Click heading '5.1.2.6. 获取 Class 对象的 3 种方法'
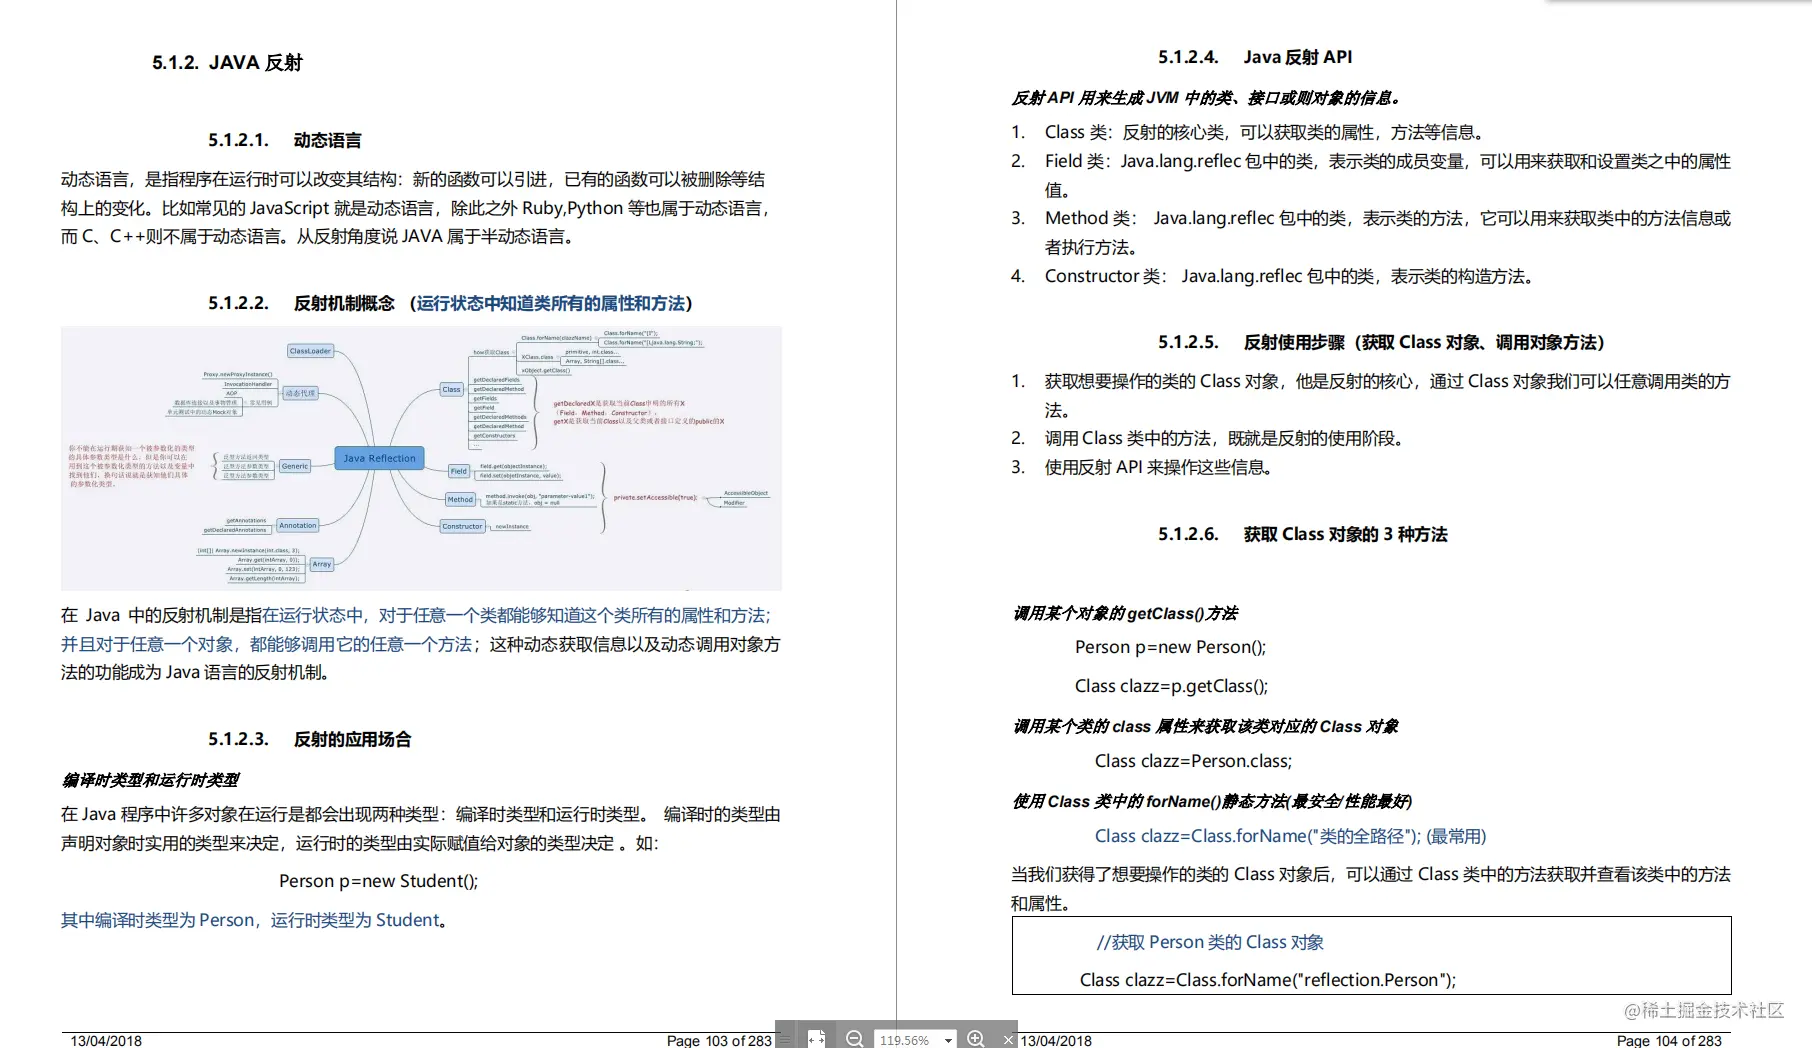 tap(1303, 534)
